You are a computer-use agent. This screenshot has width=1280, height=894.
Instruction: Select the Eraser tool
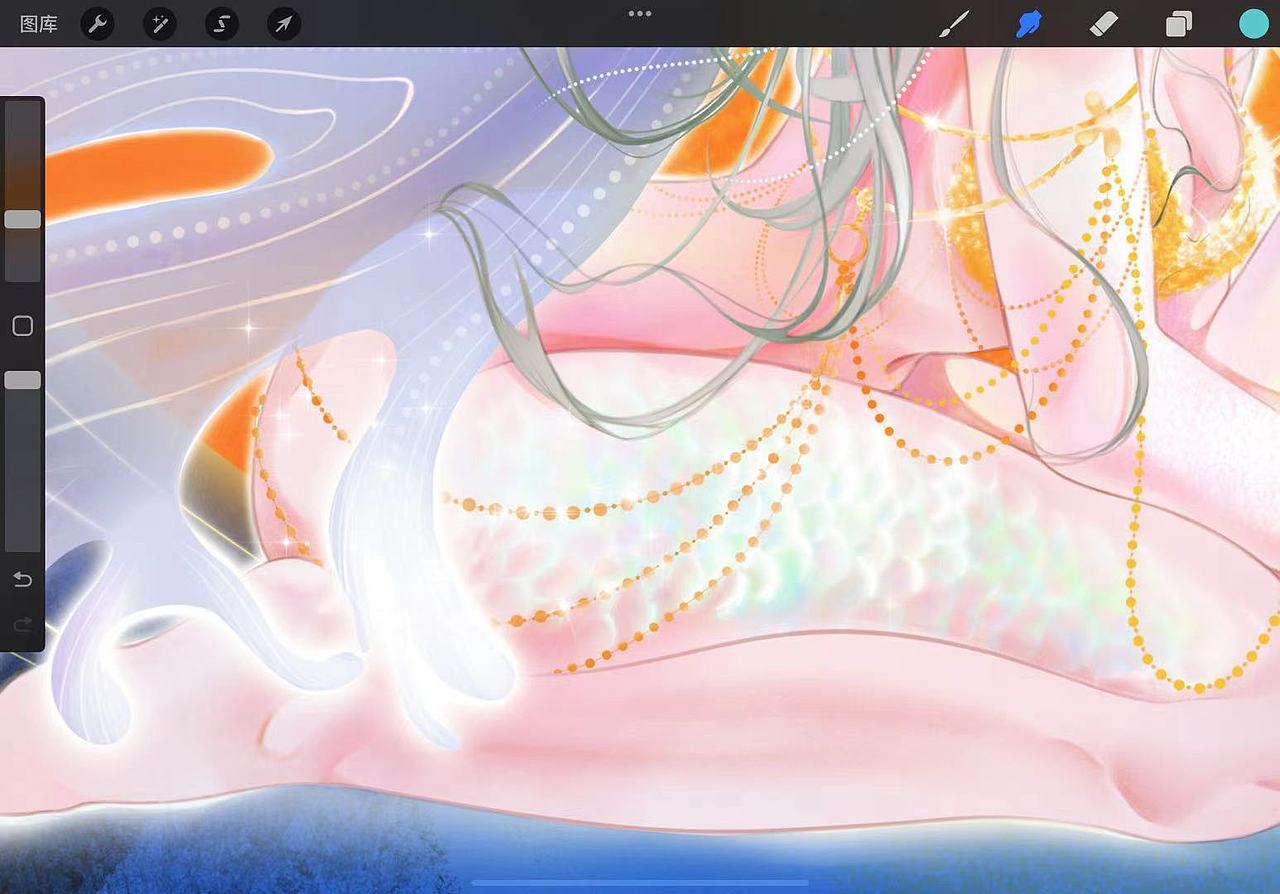pos(1103,24)
